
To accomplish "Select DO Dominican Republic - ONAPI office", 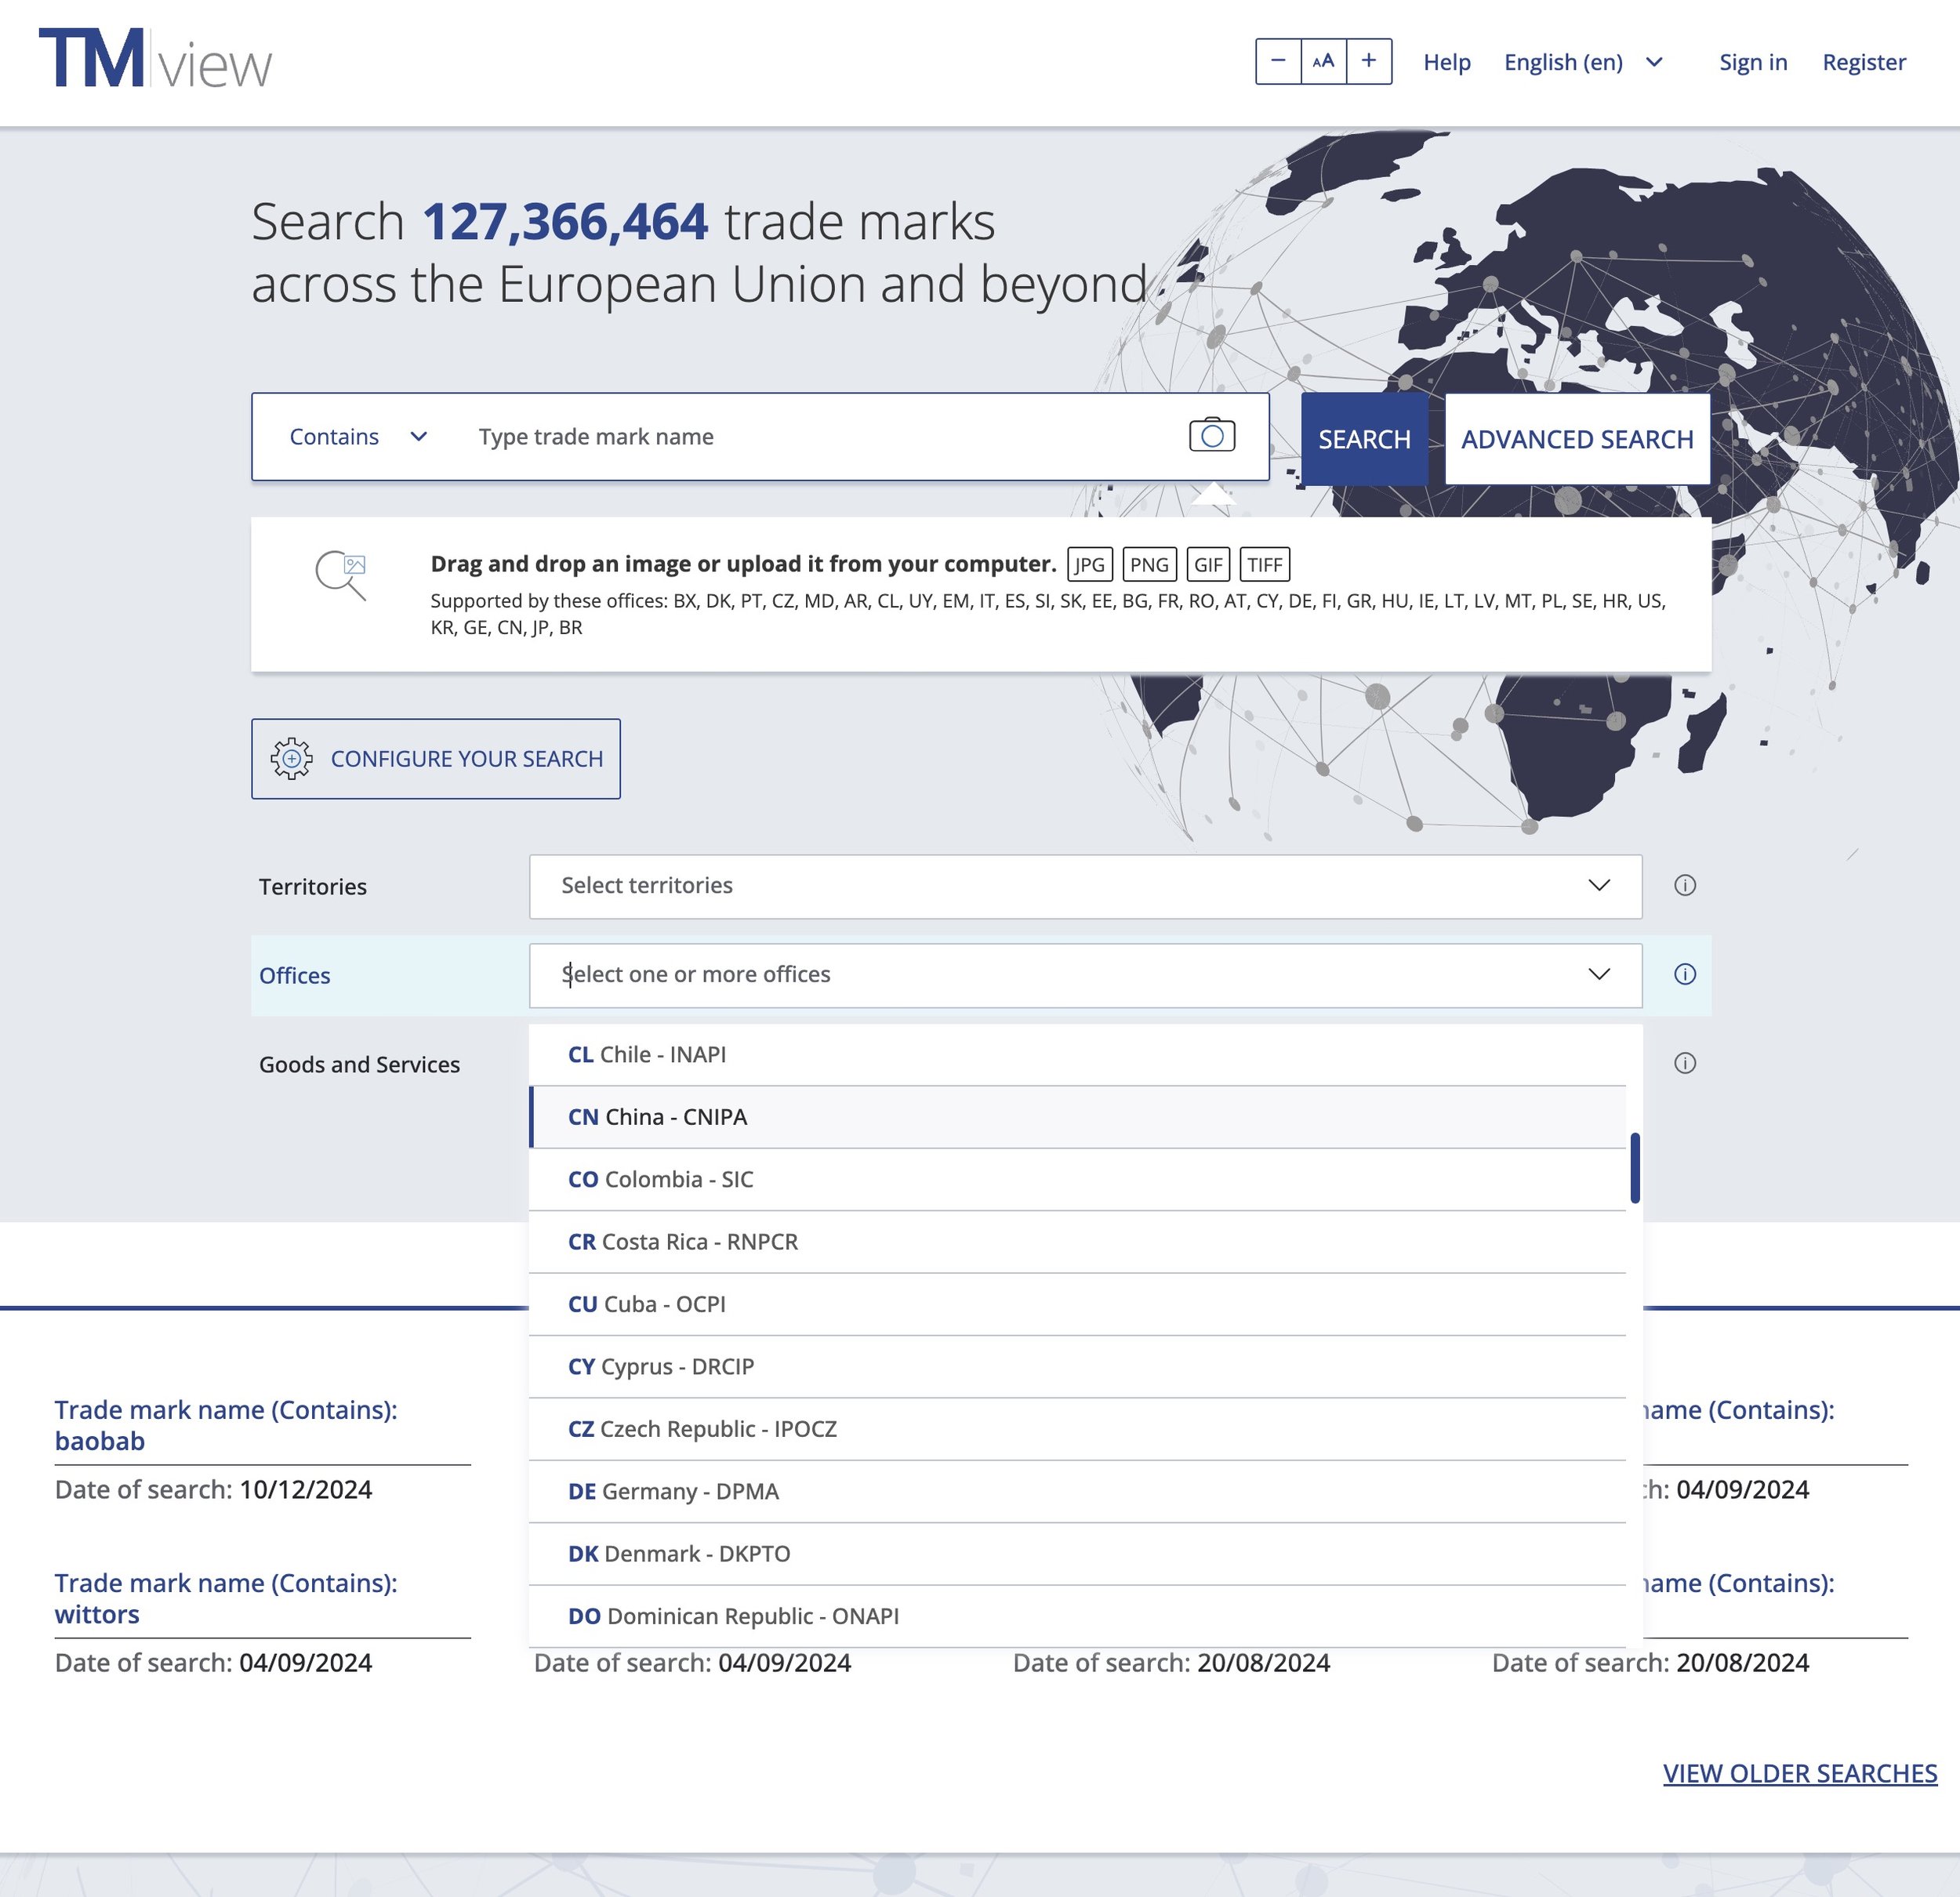I will tap(1077, 1617).
